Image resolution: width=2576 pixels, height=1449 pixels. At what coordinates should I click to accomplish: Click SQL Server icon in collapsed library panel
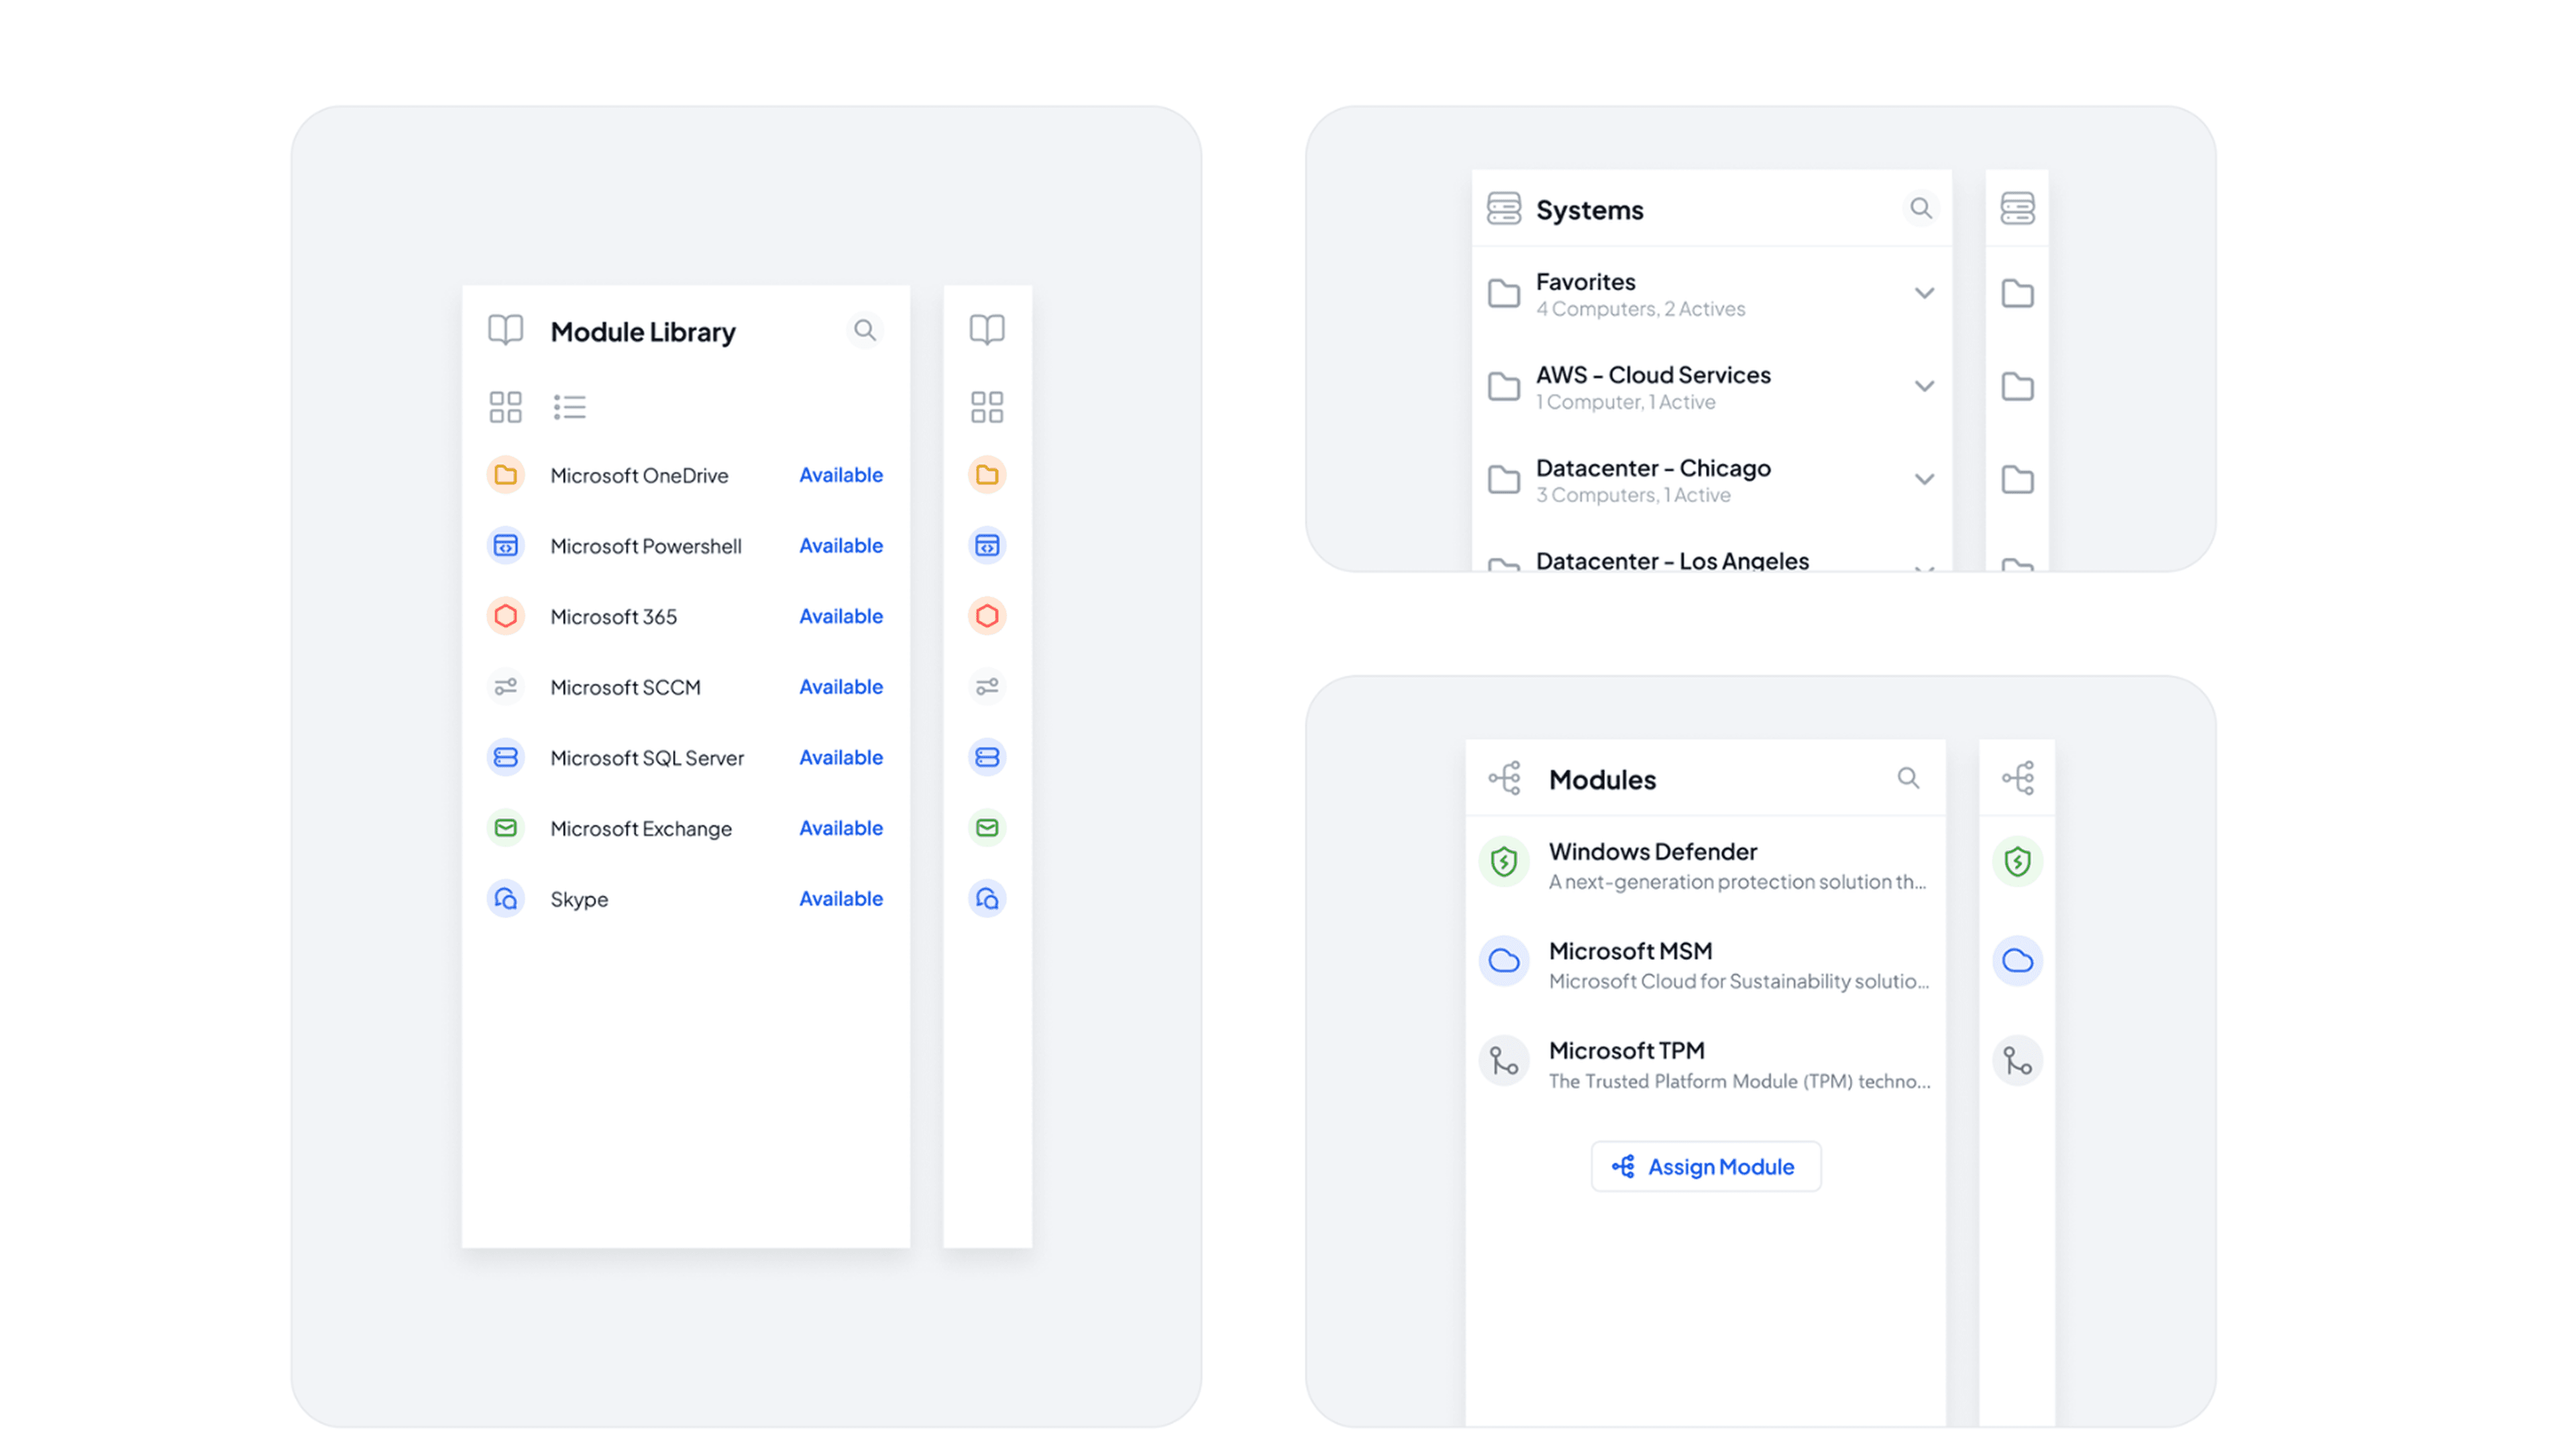pyautogui.click(x=987, y=758)
